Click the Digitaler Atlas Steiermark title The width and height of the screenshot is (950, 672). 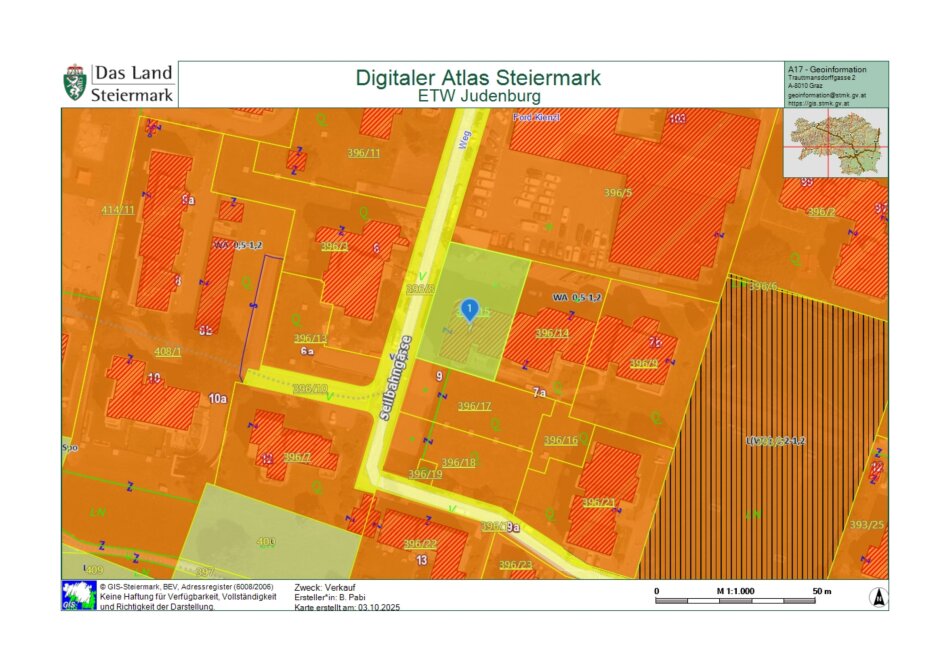coord(478,78)
